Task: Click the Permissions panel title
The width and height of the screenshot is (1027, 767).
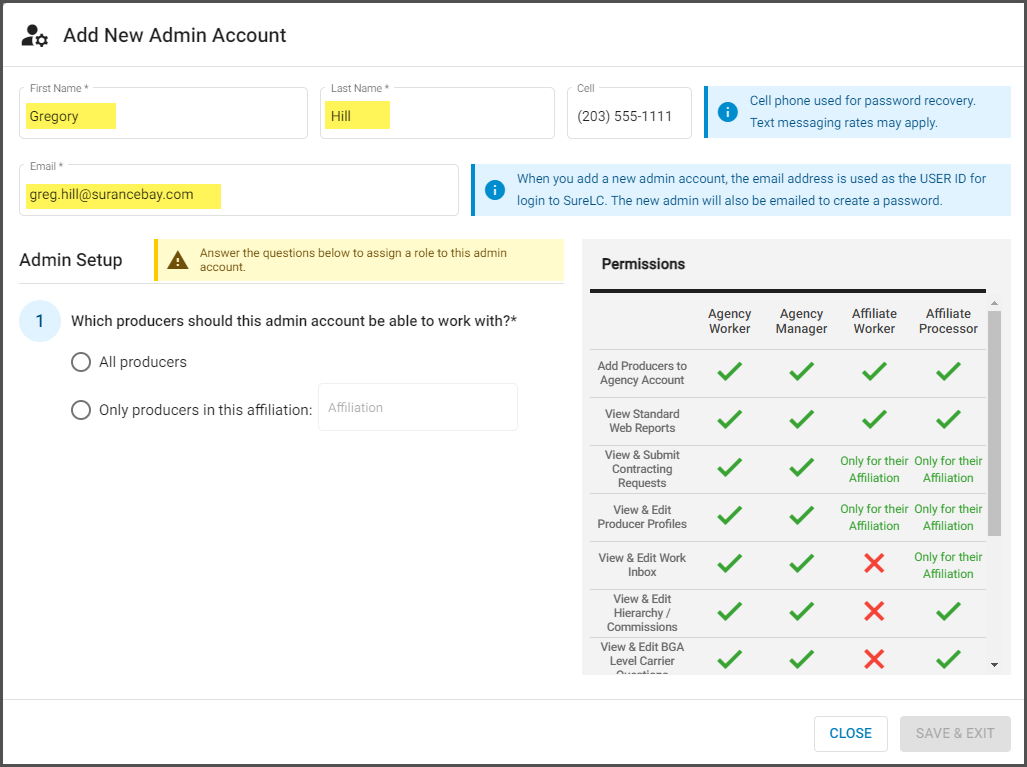Action: [x=643, y=264]
